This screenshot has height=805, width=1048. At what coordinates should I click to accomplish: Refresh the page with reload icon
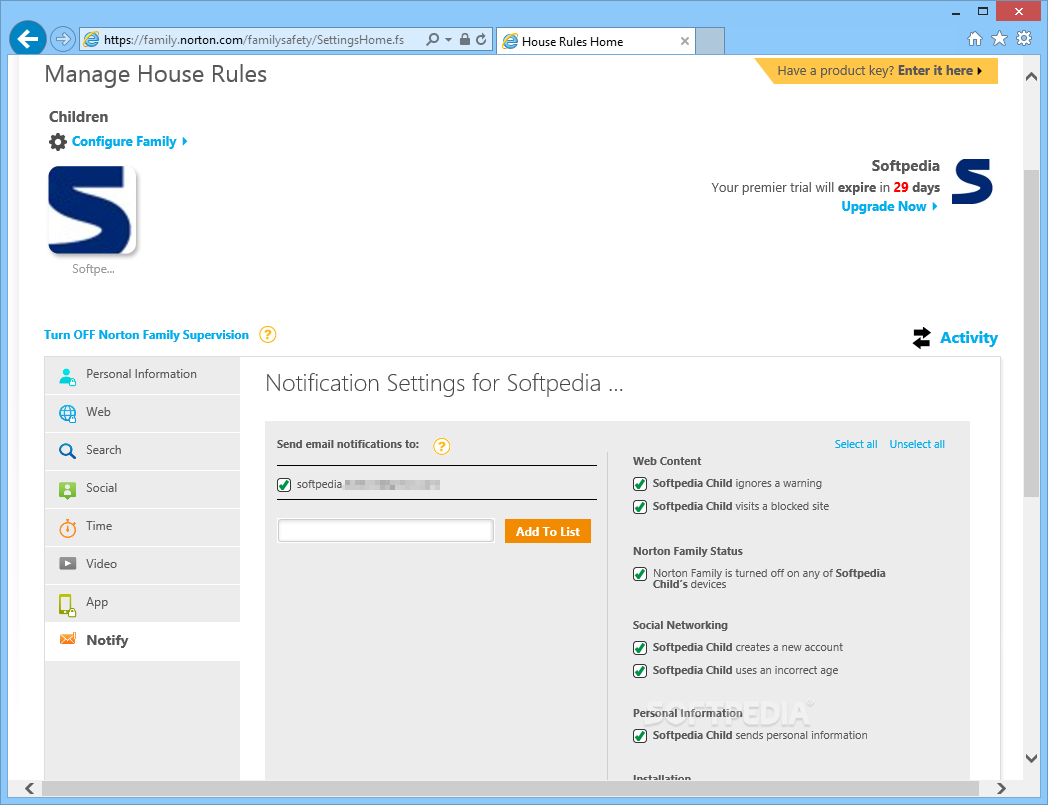(481, 39)
